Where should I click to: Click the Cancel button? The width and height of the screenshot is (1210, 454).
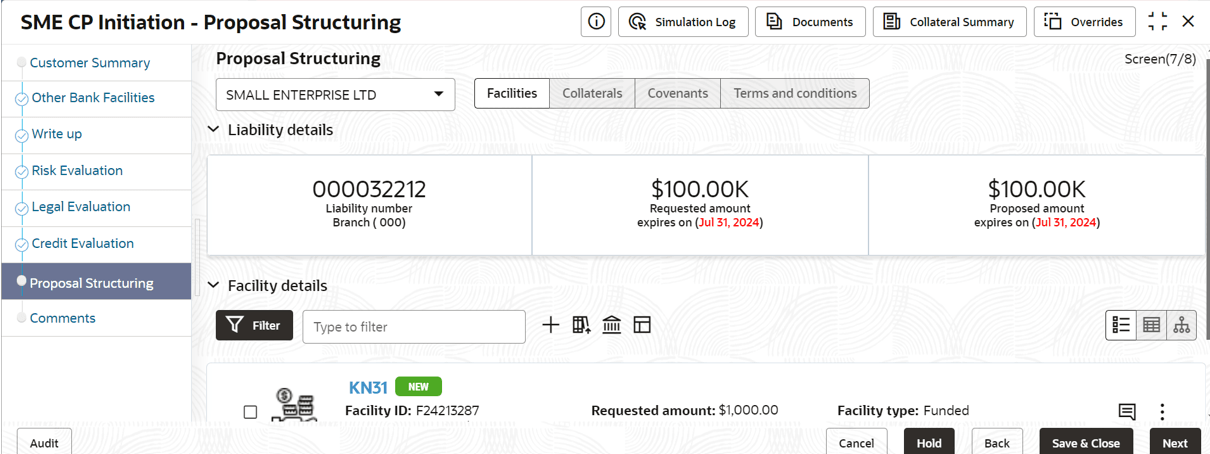(x=856, y=443)
